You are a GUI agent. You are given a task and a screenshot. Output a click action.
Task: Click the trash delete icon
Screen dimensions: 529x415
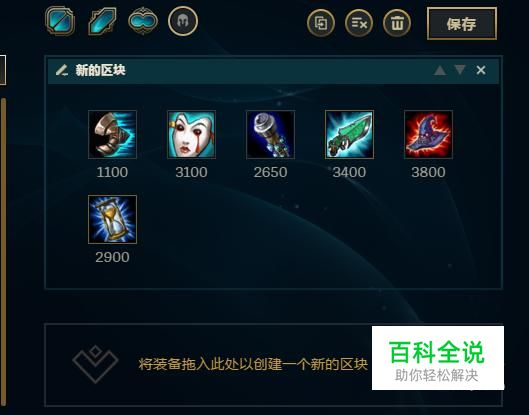coord(397,23)
